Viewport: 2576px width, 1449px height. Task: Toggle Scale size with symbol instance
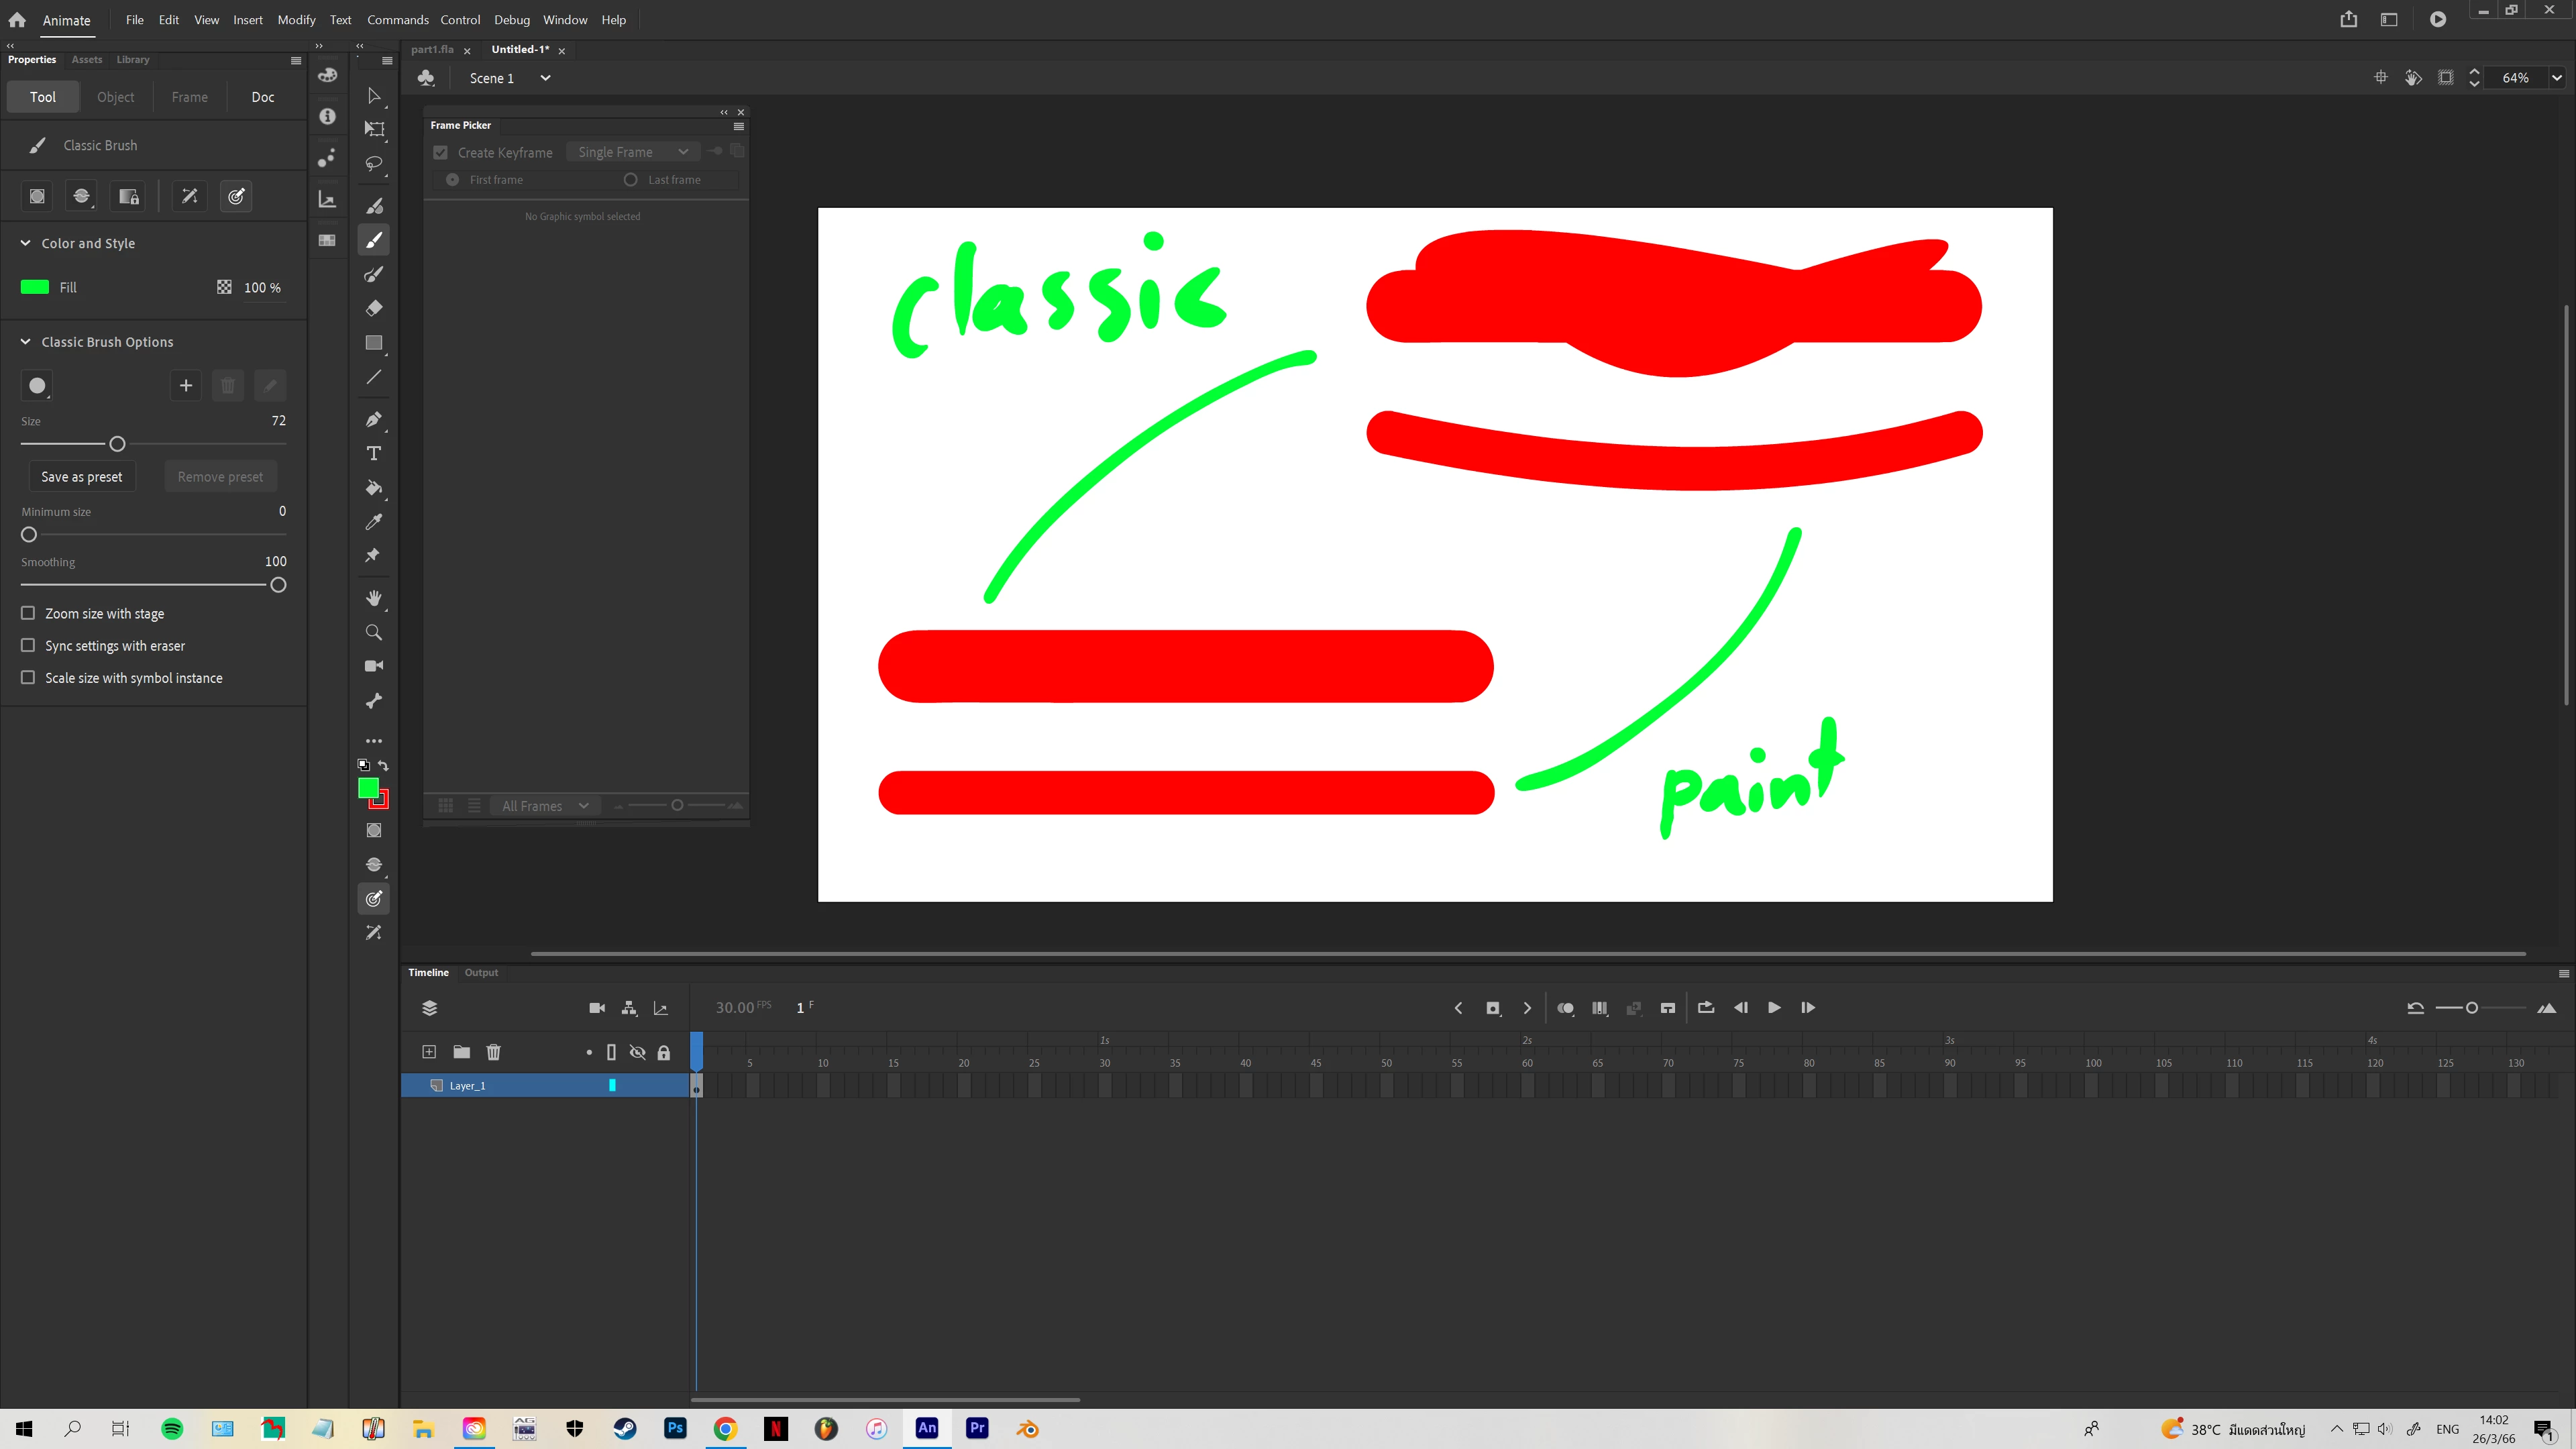(28, 678)
